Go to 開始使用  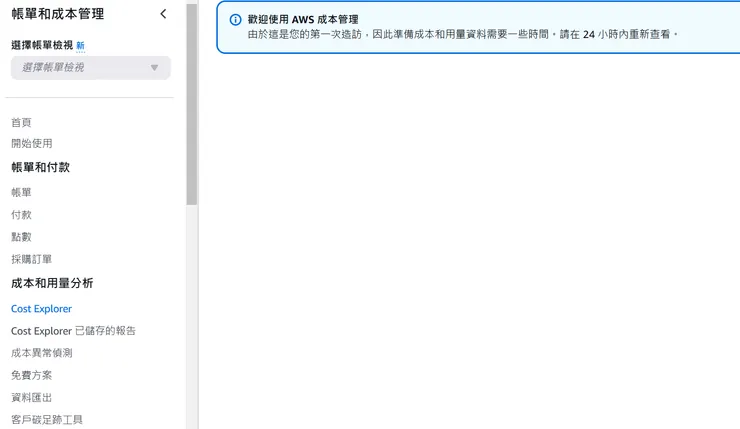click(x=32, y=143)
